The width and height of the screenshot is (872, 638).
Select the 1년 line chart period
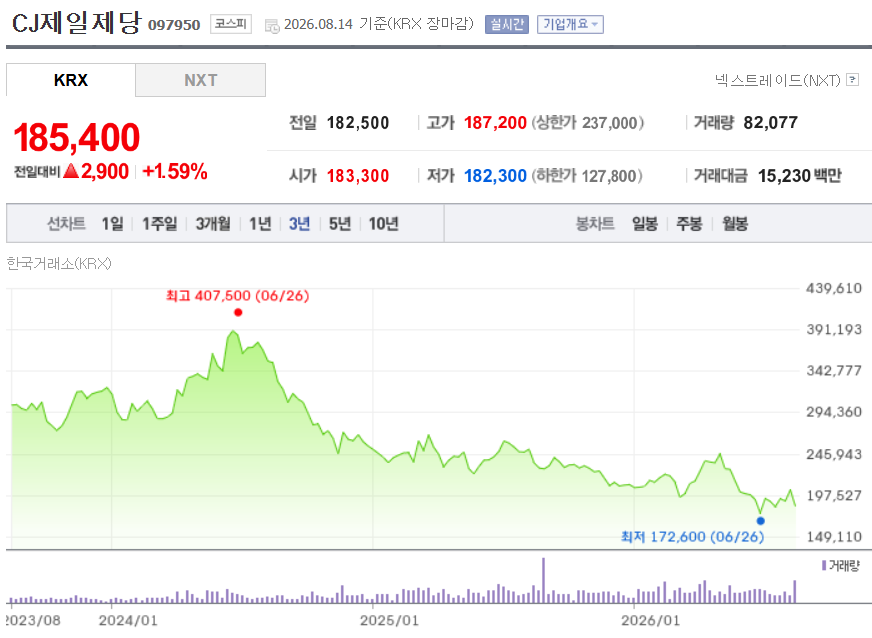click(x=260, y=224)
